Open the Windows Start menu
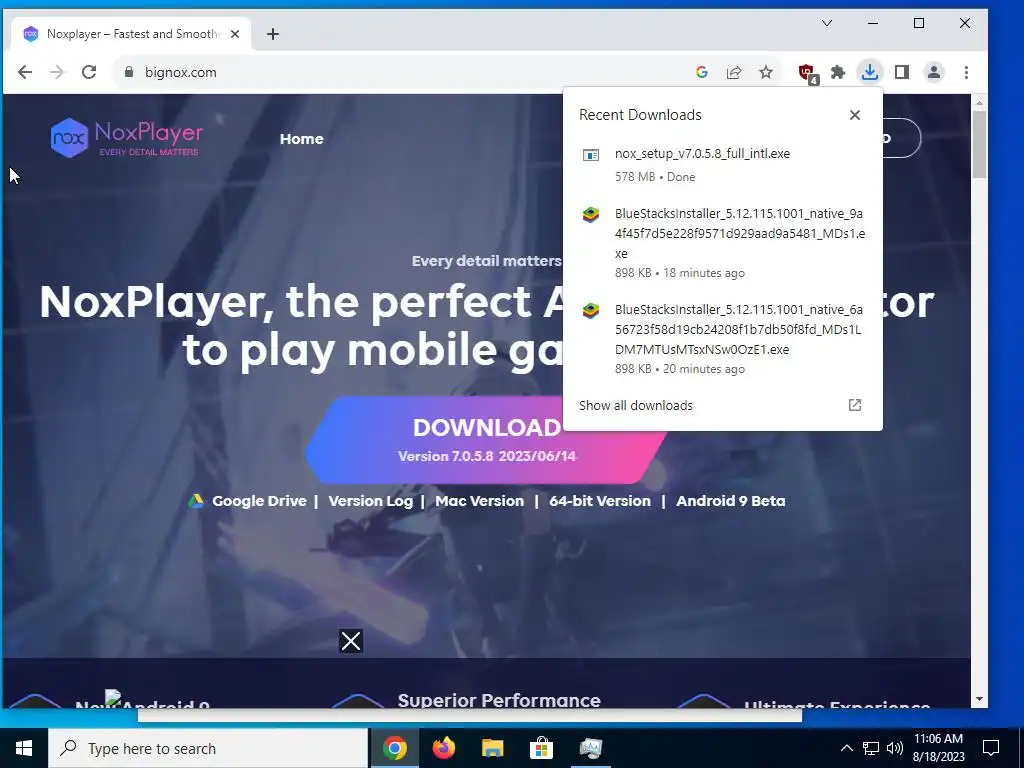 point(24,748)
